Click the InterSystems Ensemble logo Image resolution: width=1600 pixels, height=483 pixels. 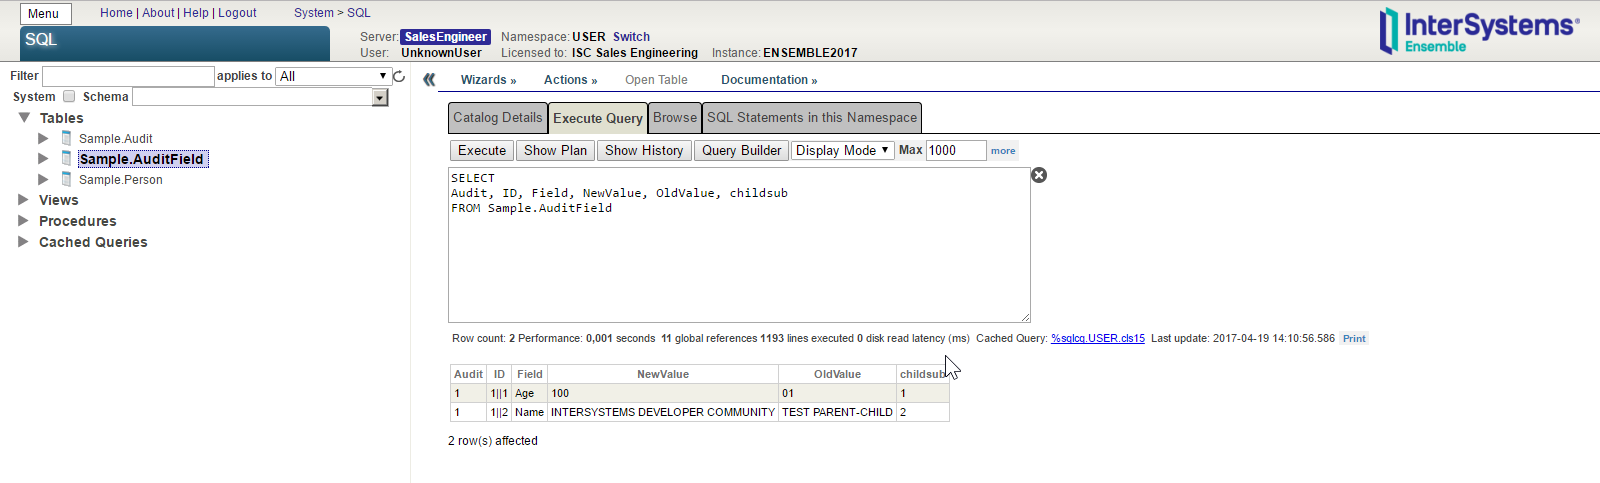point(1478,30)
